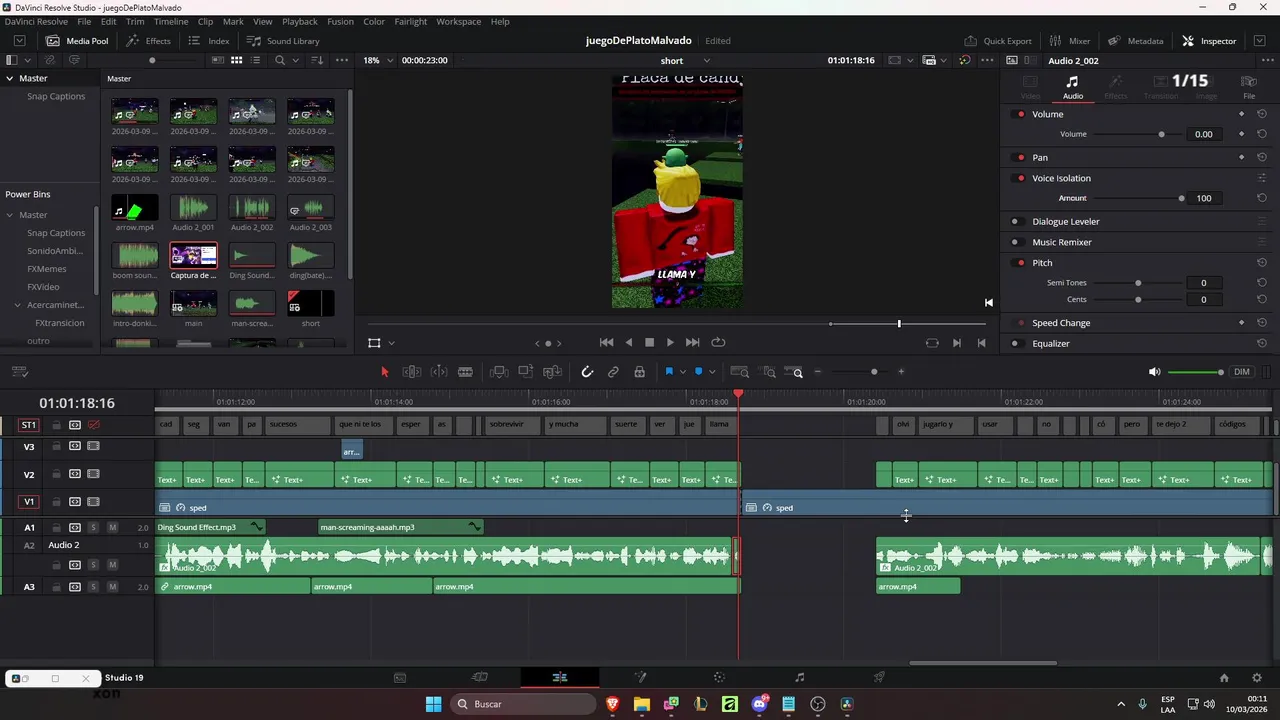Open the flag color dropdown arrow
This screenshot has height=720, width=1280.
coord(683,372)
